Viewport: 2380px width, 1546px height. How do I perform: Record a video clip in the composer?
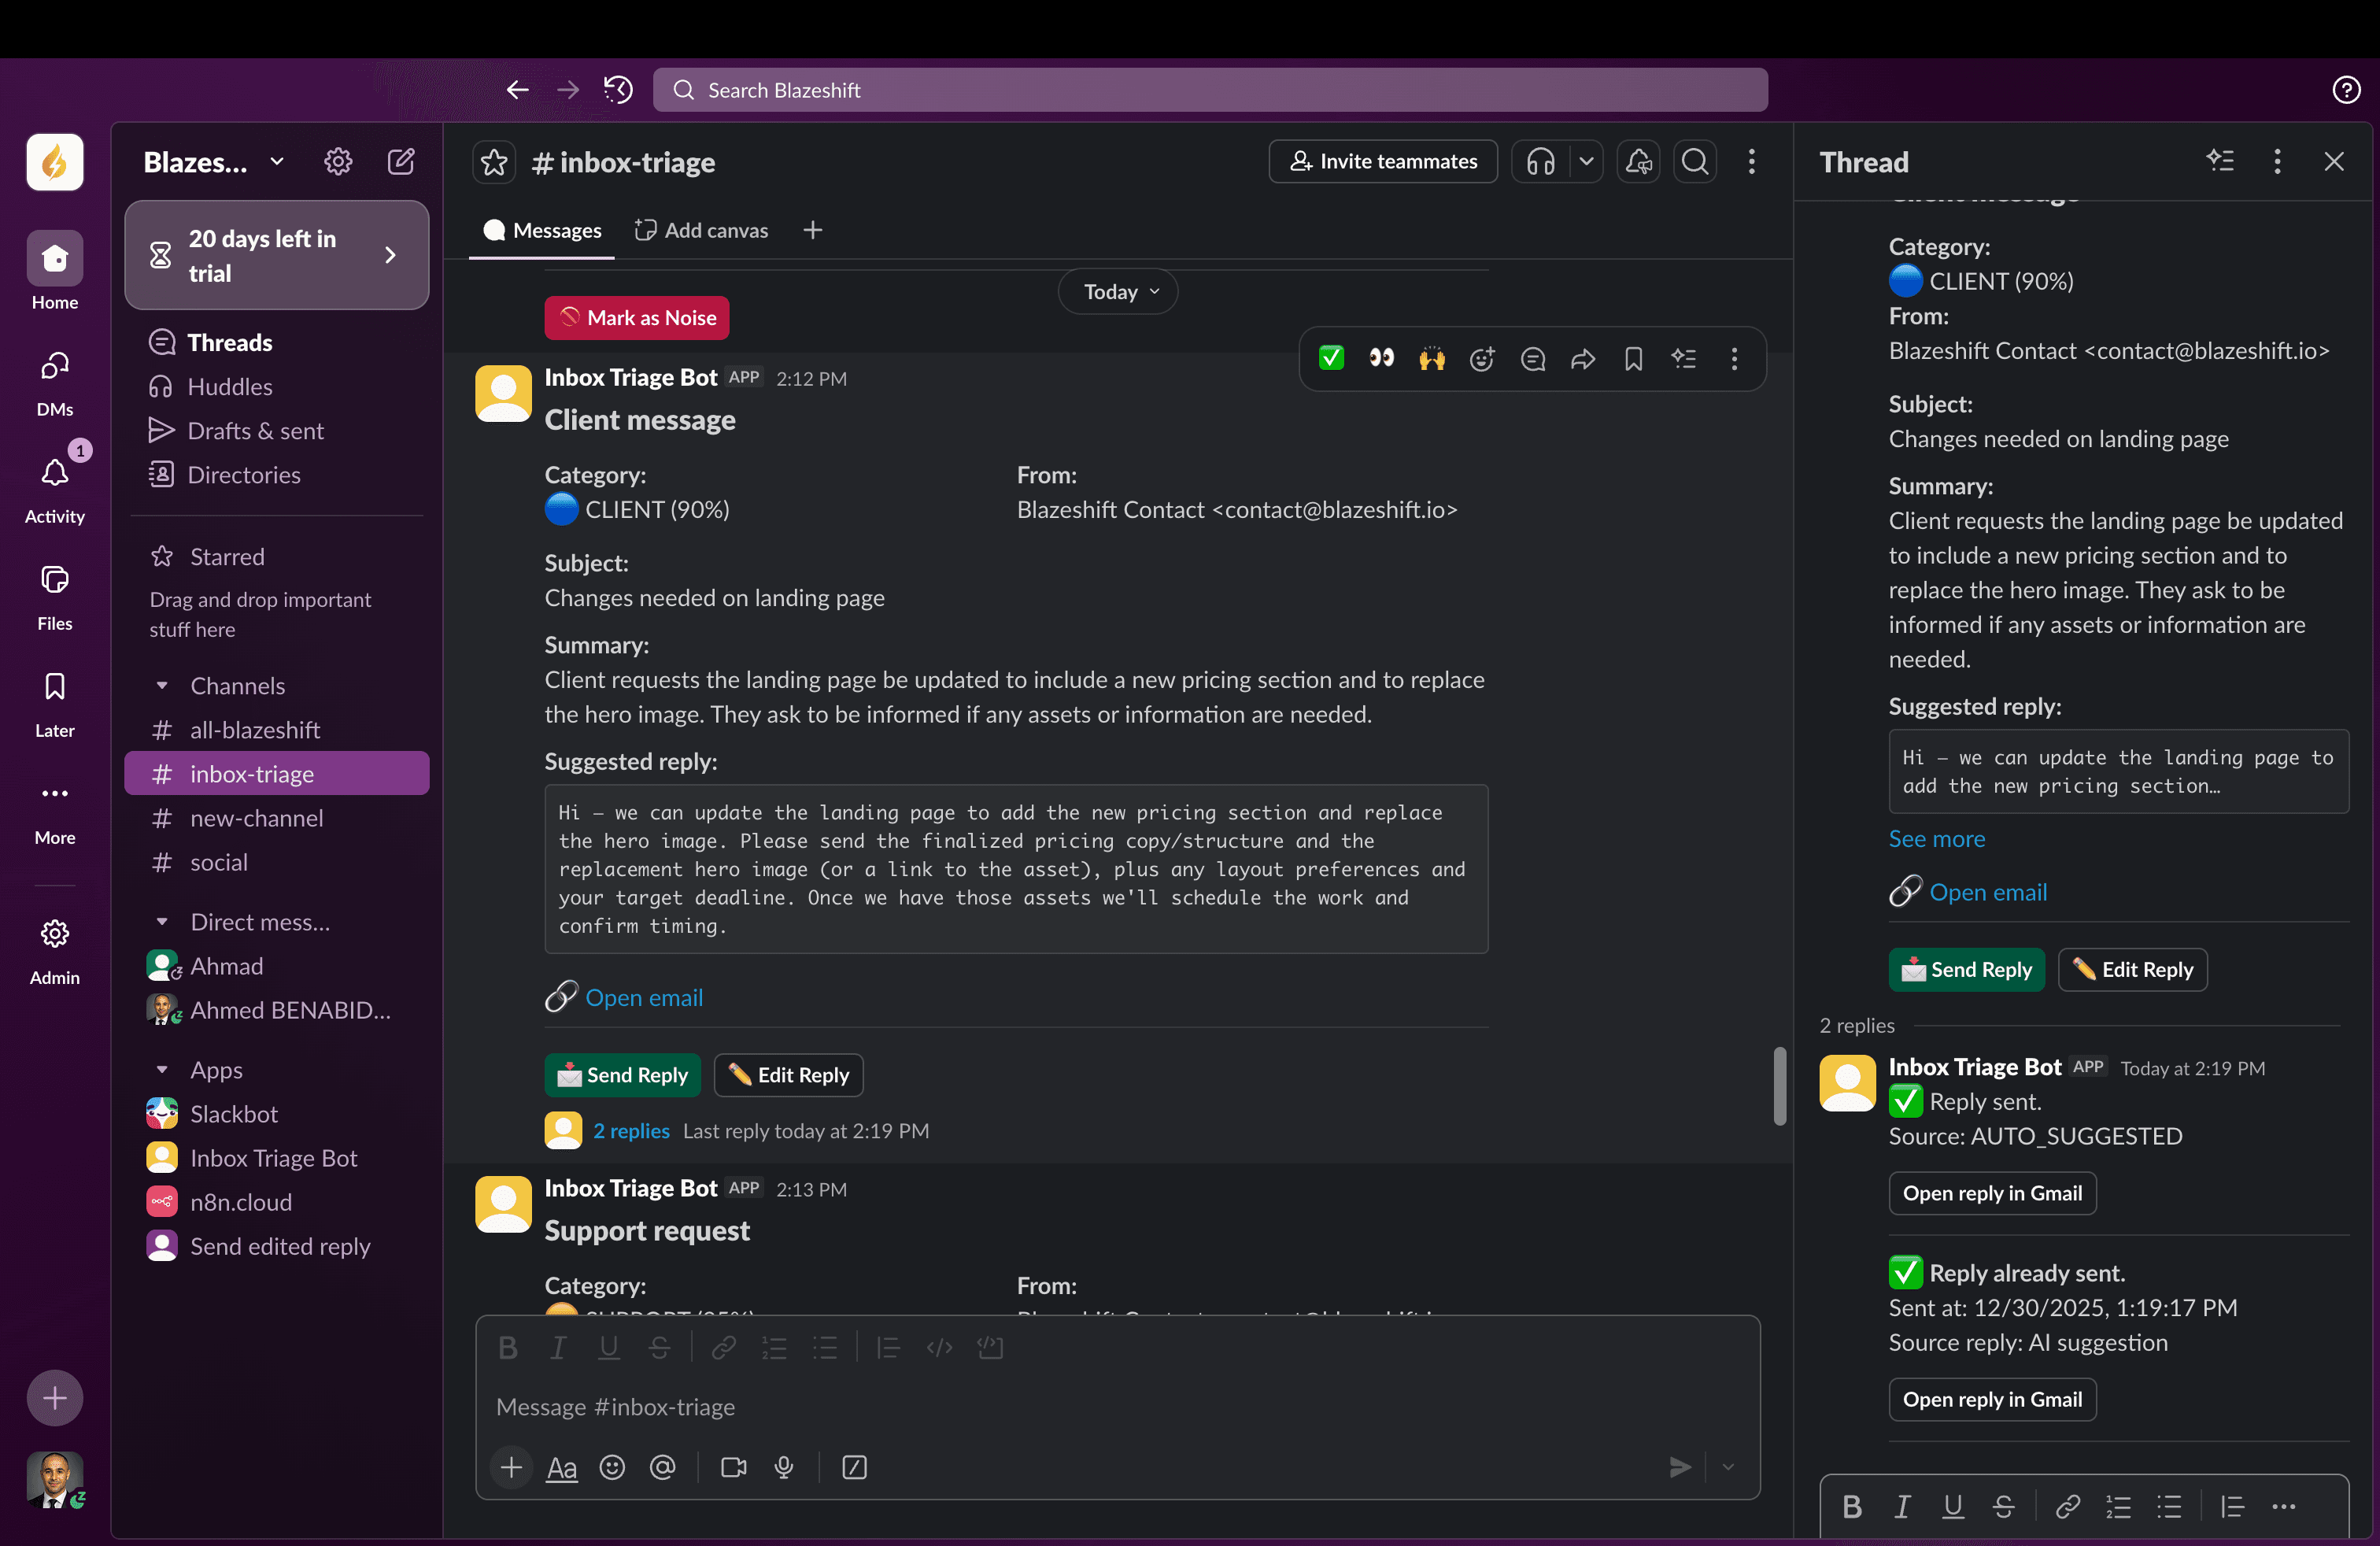[733, 1467]
